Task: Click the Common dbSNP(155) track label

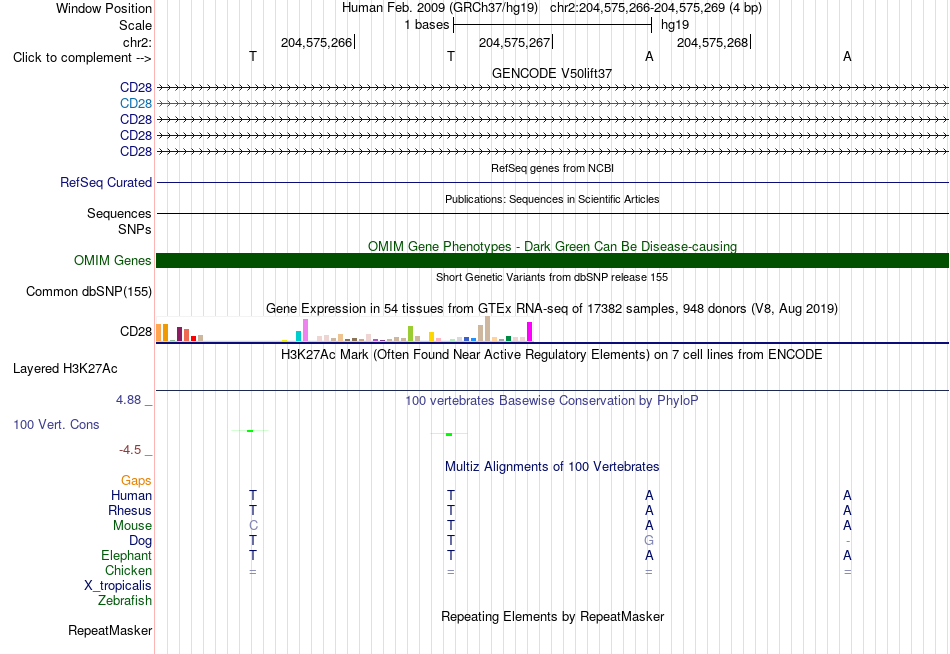Action: 89,292
